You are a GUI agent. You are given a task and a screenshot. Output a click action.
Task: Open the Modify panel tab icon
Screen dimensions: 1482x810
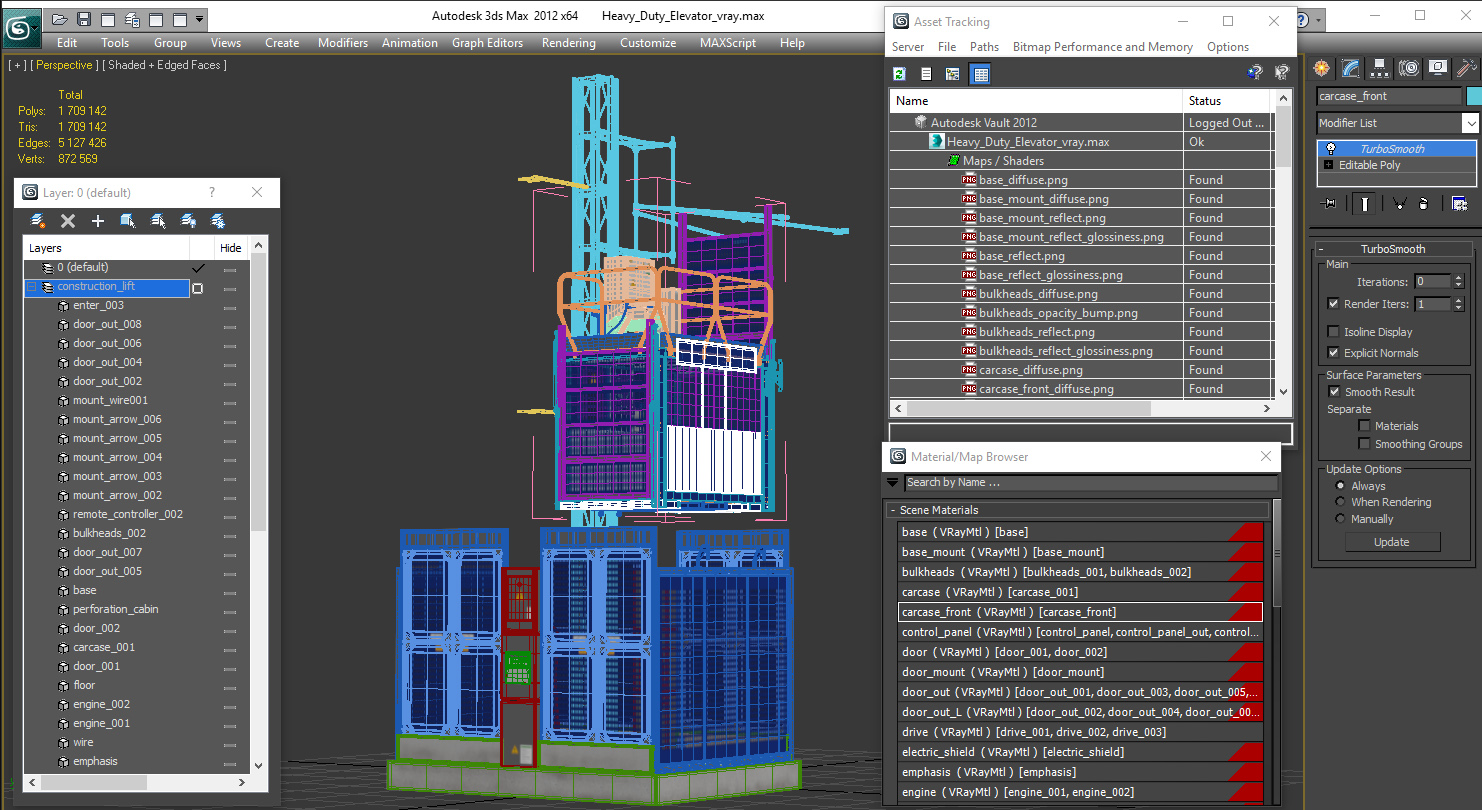click(1351, 68)
